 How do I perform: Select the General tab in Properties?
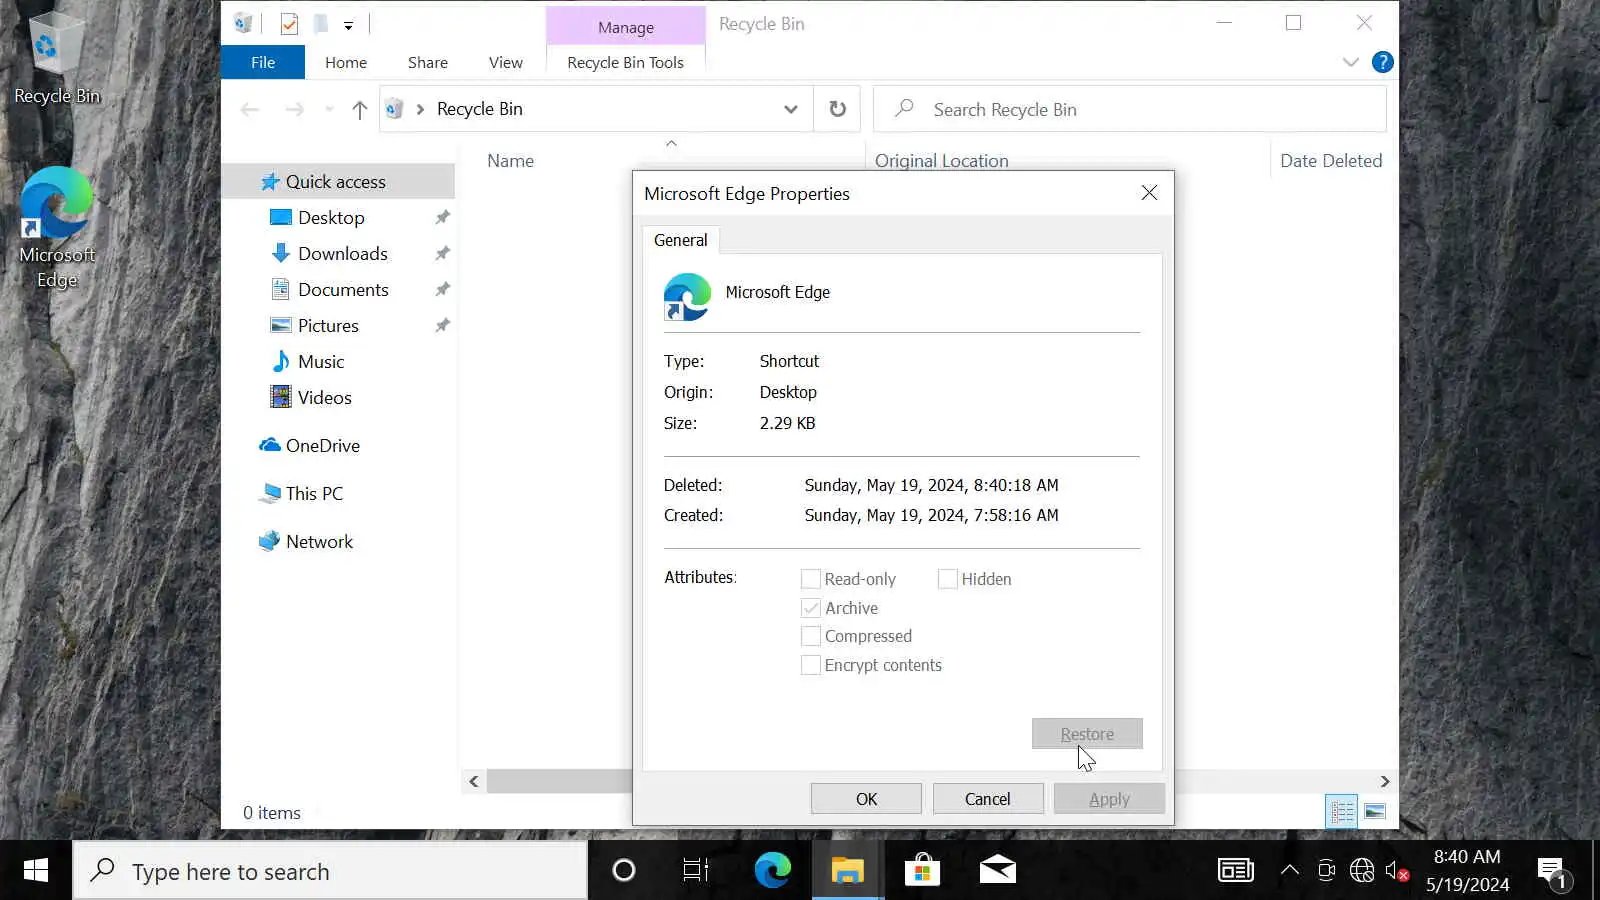pyautogui.click(x=681, y=240)
